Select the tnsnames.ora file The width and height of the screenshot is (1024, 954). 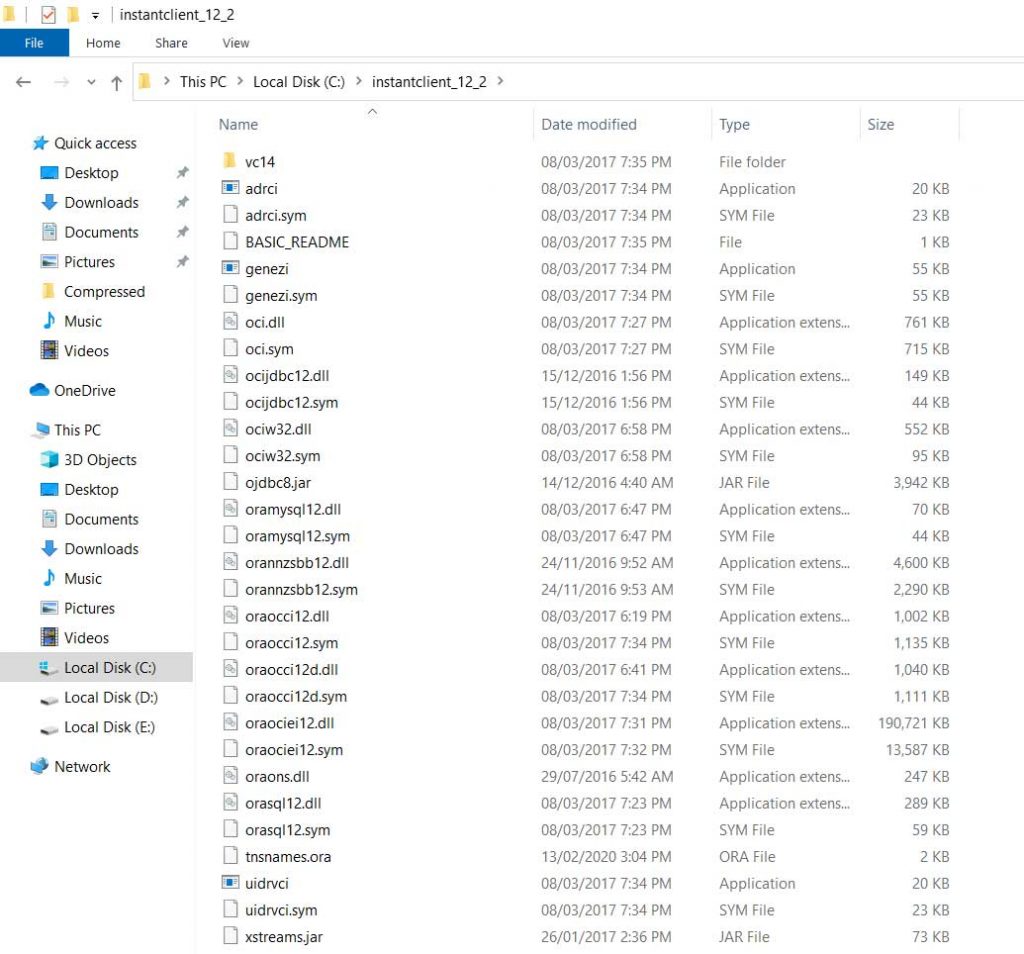point(287,857)
